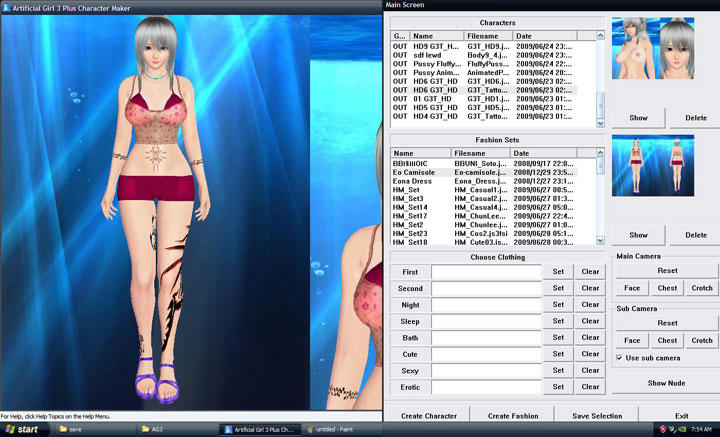Select the Eo Camisole fashion set

(x=484, y=172)
